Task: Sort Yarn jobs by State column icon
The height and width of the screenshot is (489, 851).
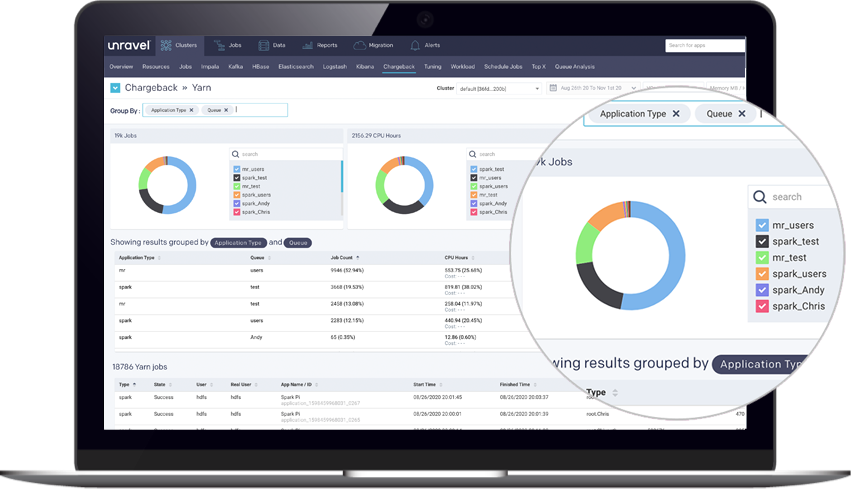Action: coord(170,385)
